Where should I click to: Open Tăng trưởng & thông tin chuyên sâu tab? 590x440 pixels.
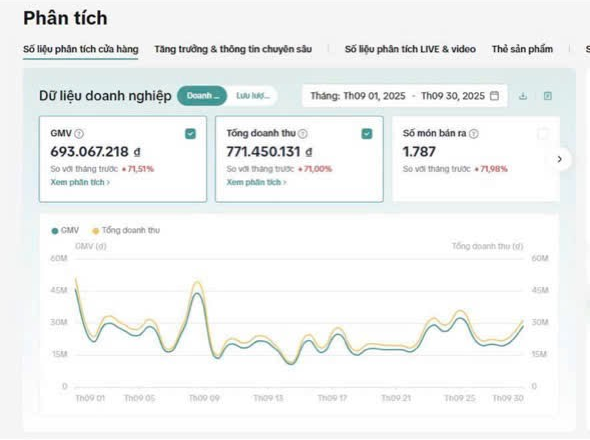coord(233,49)
